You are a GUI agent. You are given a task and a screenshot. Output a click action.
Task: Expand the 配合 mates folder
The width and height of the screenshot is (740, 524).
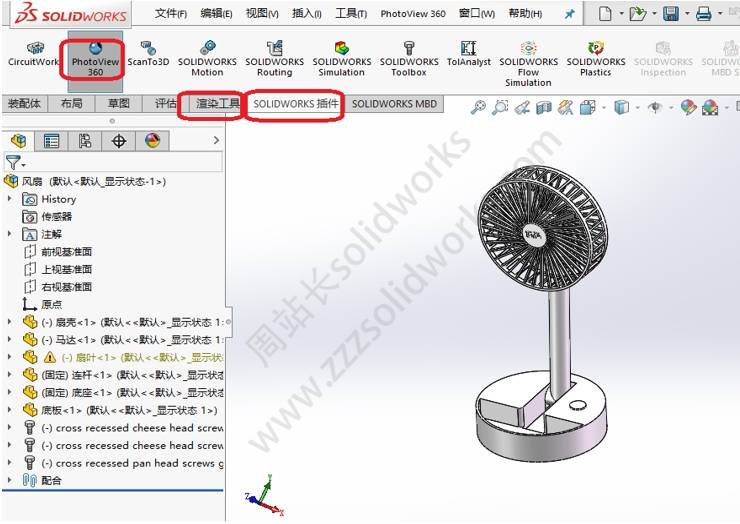pyautogui.click(x=9, y=480)
